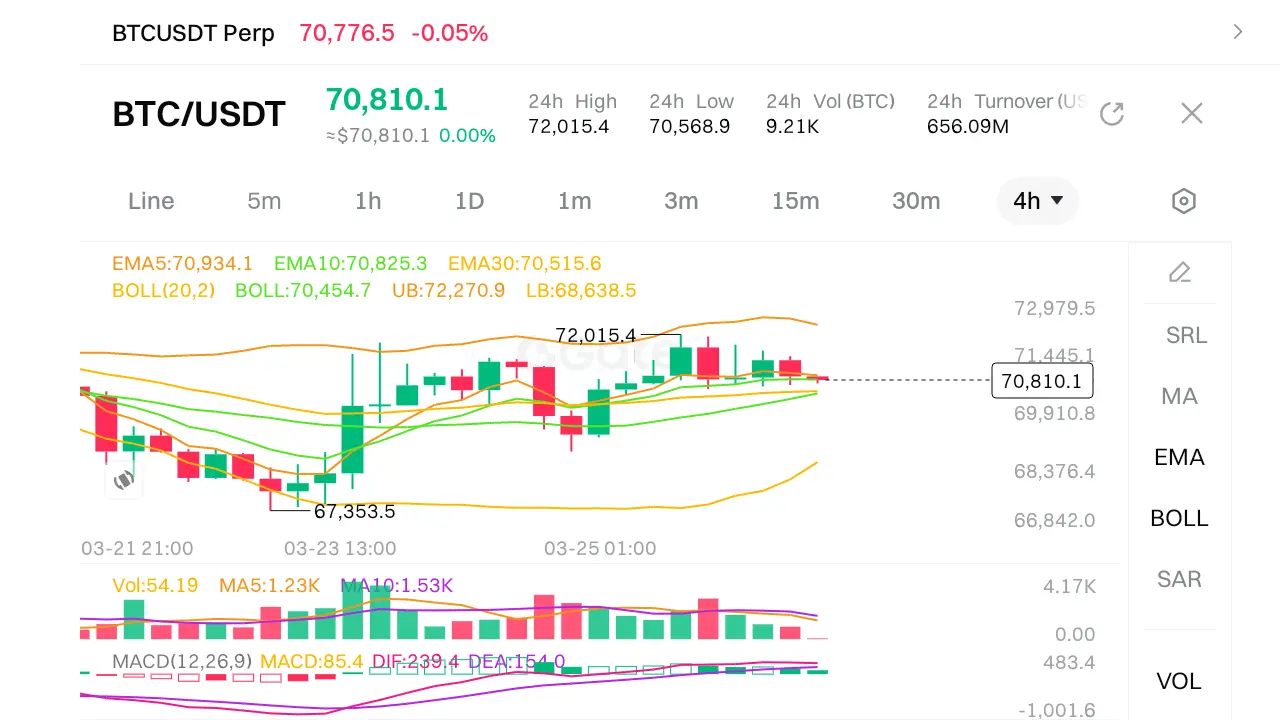Select the 1m timeframe
The width and height of the screenshot is (1280, 720).
tap(575, 201)
